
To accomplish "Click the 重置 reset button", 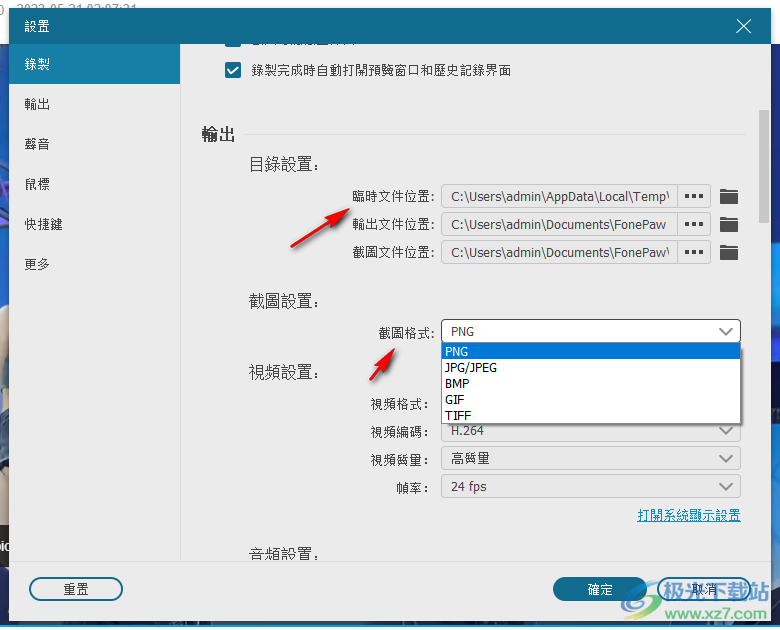I will pos(76,589).
